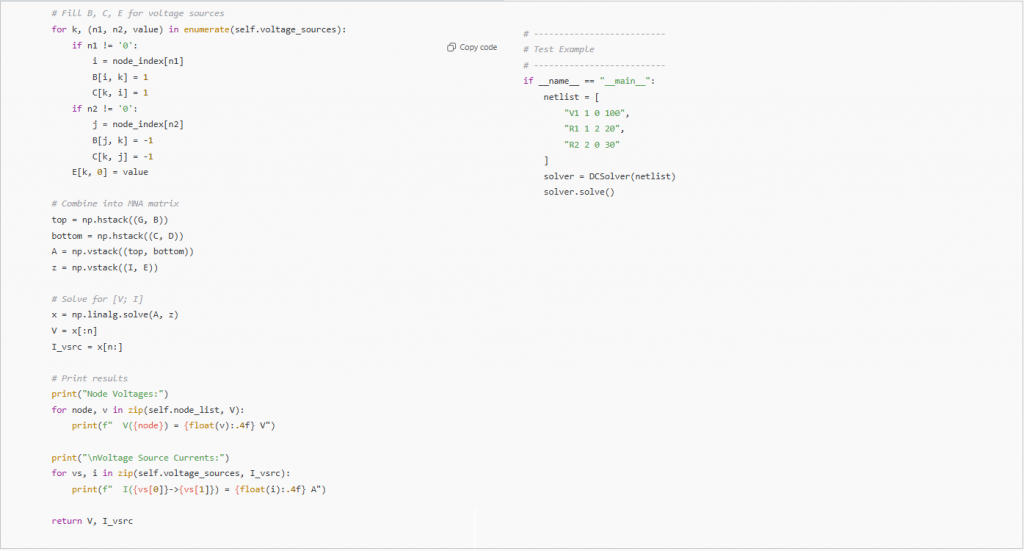Click the 'for k, (n1, n2, value)' loop line

point(198,30)
